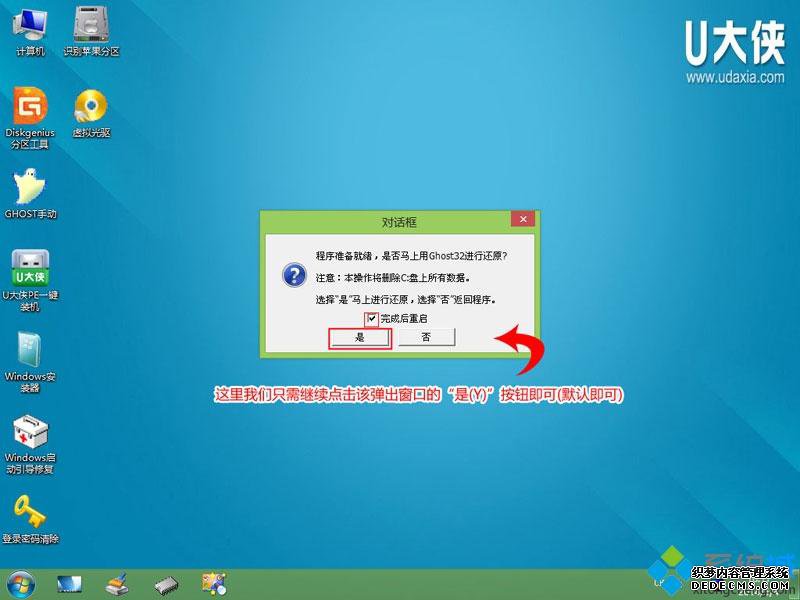Viewport: 800px width, 600px height.
Task: Click the line mentioning 返回程序
Action: [x=406, y=300]
